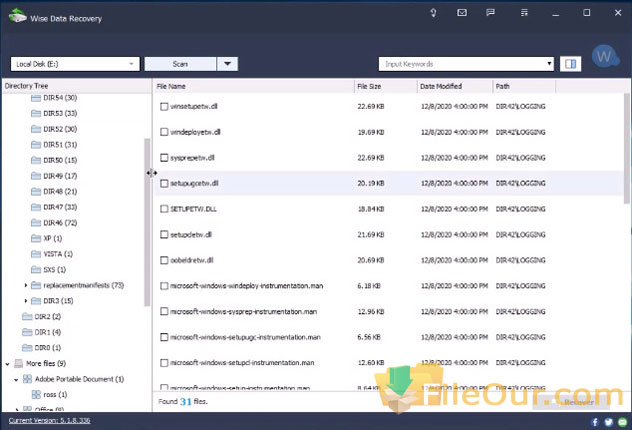Click the file list vertical scrollbar
The image size is (632, 430).
627,148
